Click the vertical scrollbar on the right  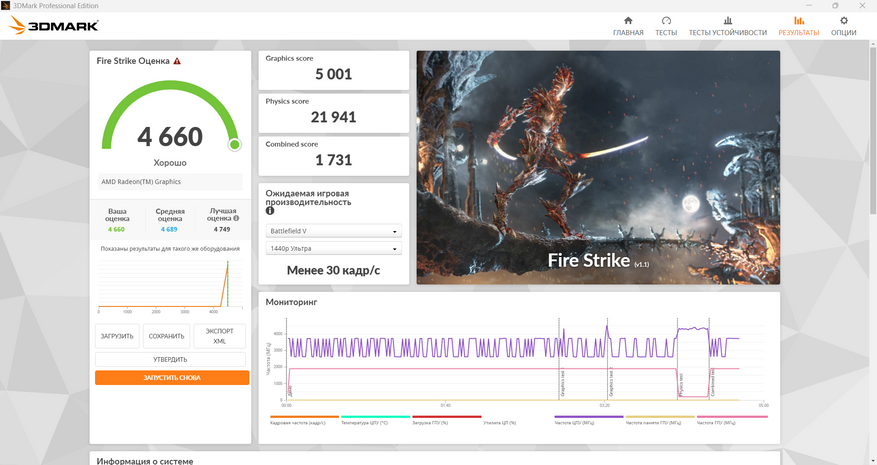[873, 129]
